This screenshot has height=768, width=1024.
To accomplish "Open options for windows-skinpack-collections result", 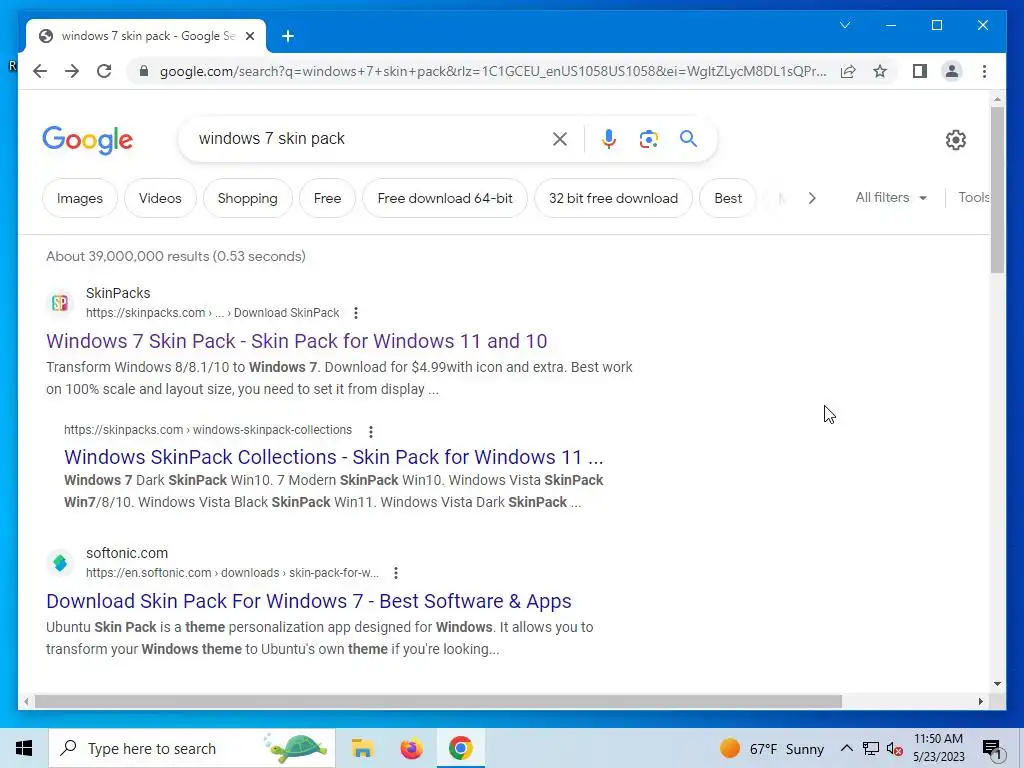I will click(x=370, y=432).
